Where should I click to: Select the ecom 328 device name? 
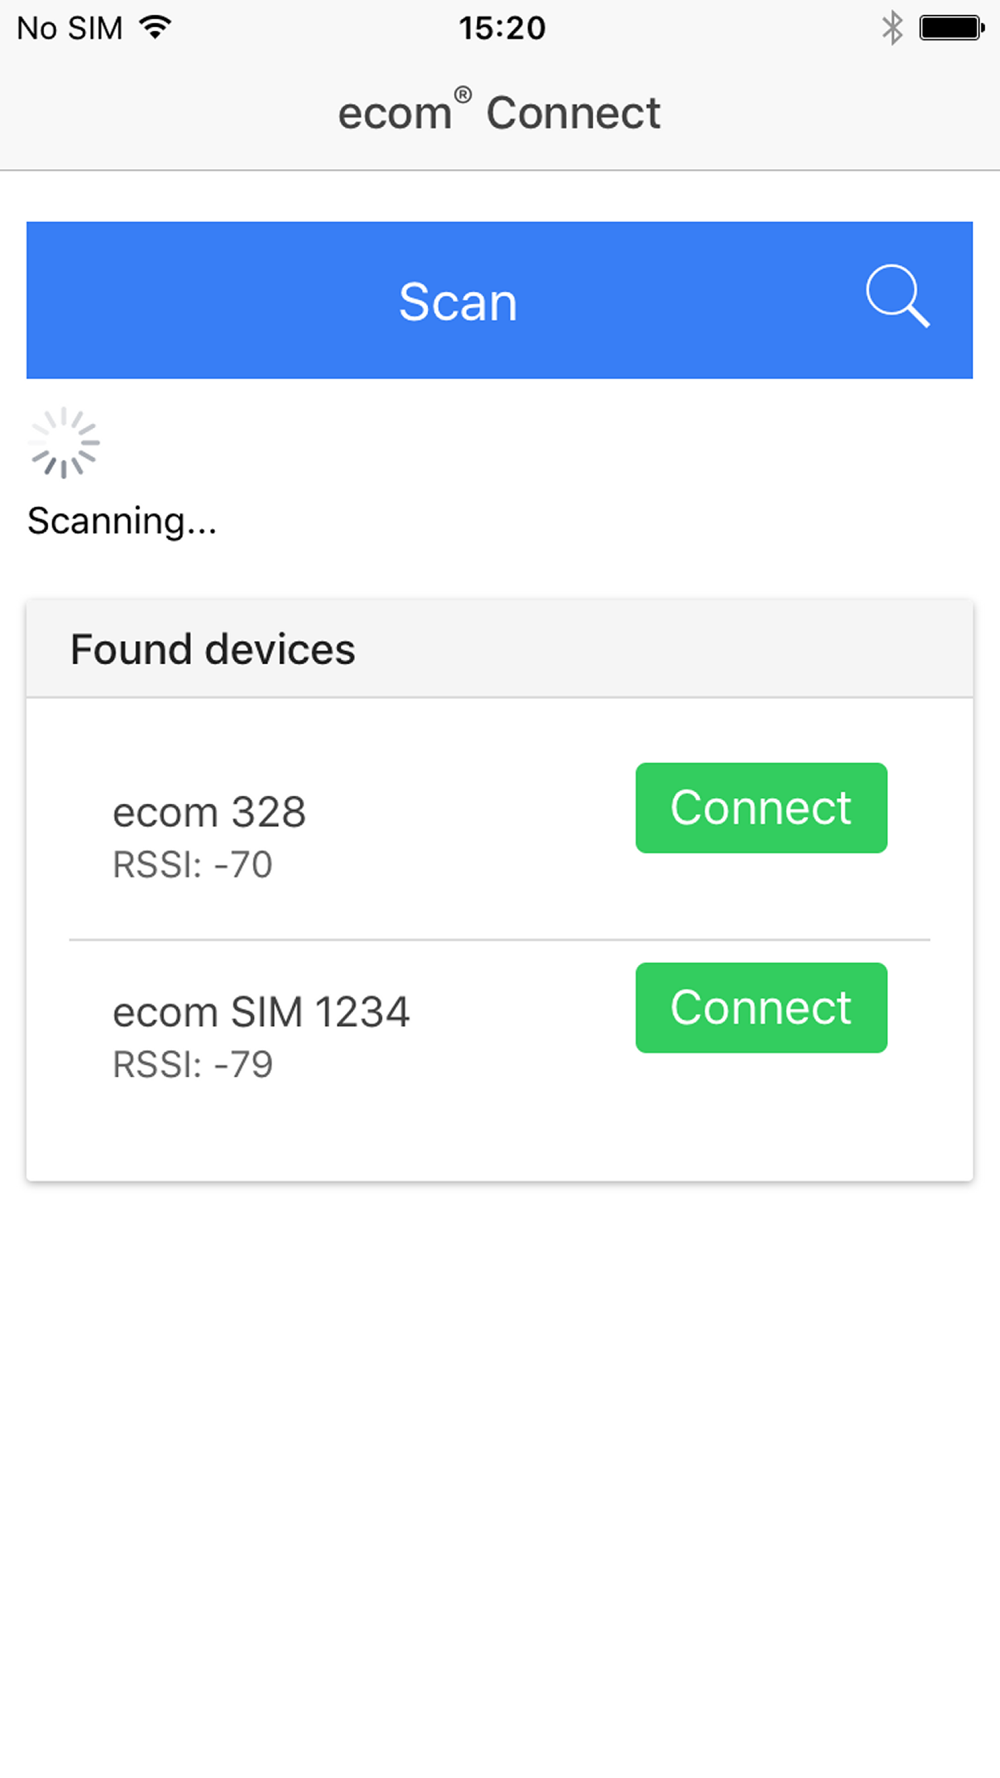click(x=209, y=812)
